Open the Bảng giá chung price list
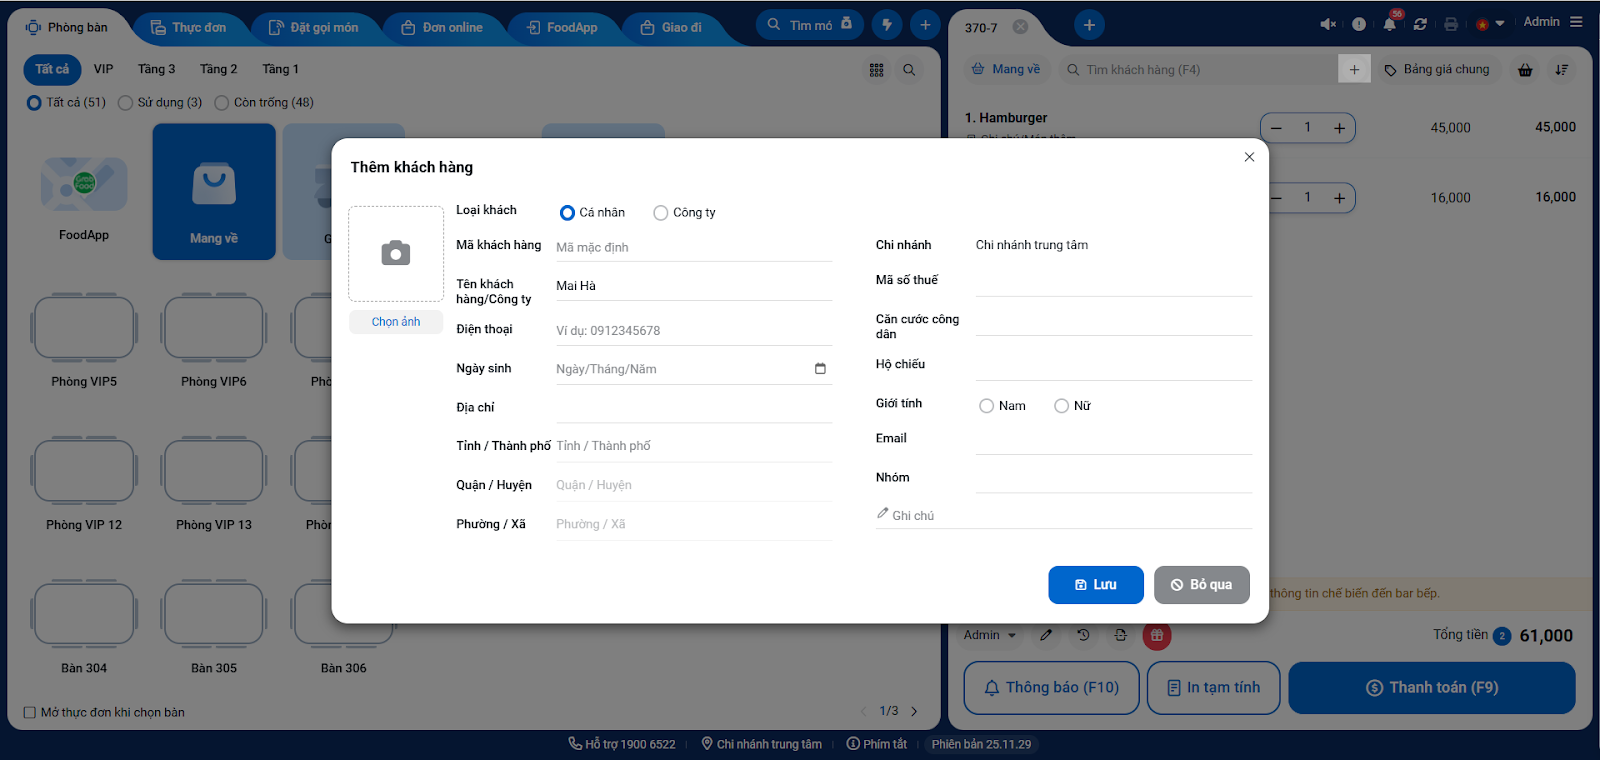1600x760 pixels. [x=1437, y=70]
